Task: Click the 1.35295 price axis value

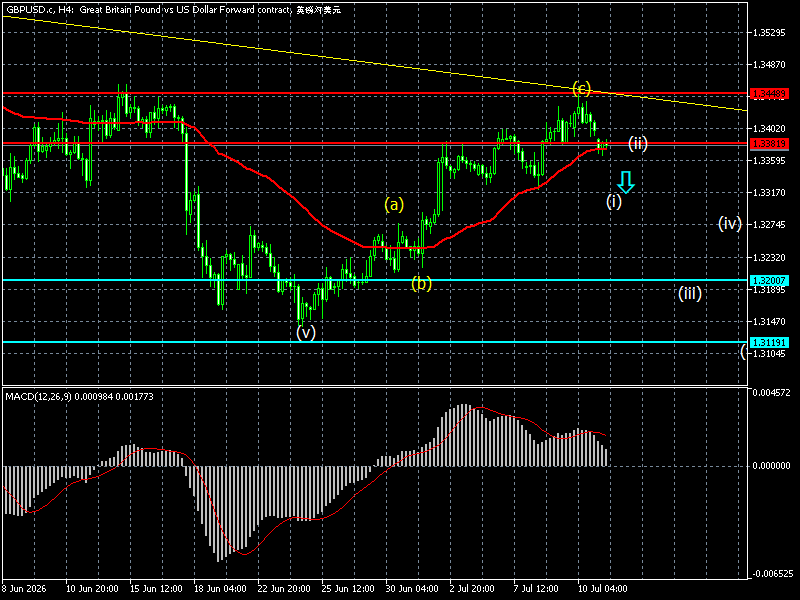Action: pyautogui.click(x=769, y=33)
